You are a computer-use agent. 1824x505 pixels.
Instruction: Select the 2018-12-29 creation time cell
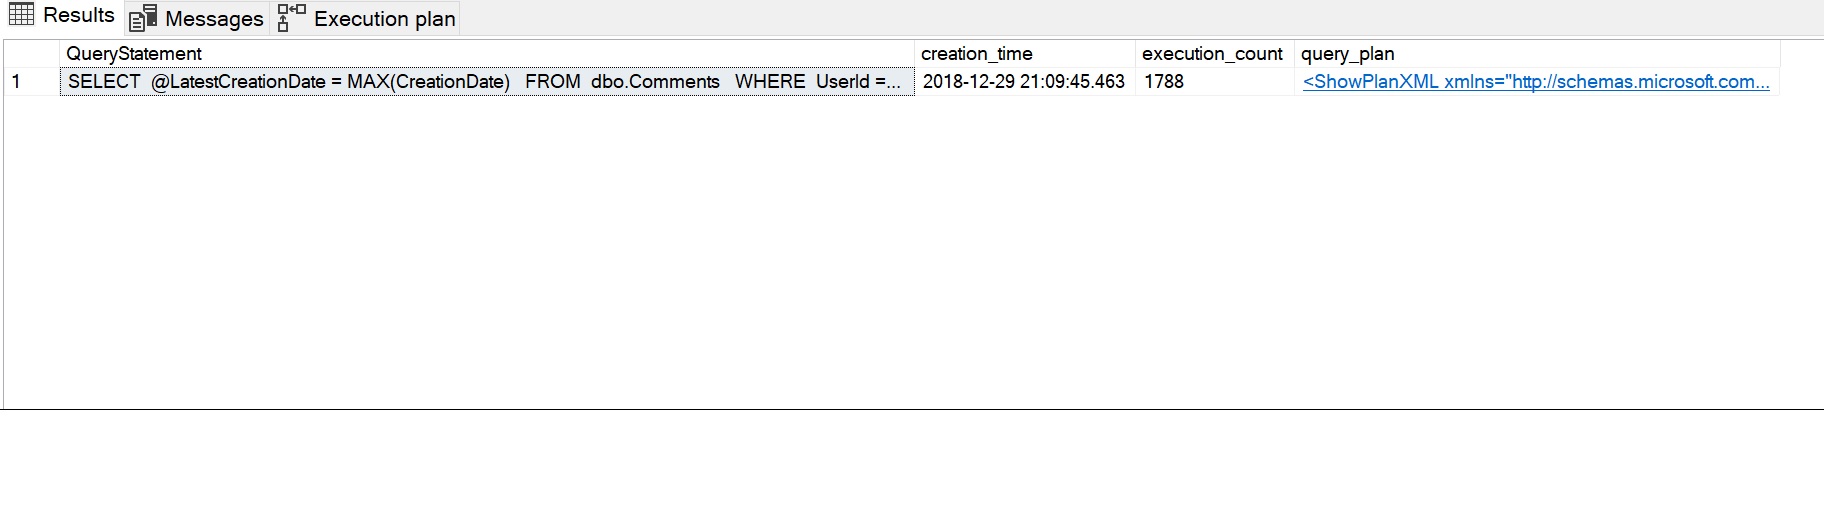point(1023,82)
